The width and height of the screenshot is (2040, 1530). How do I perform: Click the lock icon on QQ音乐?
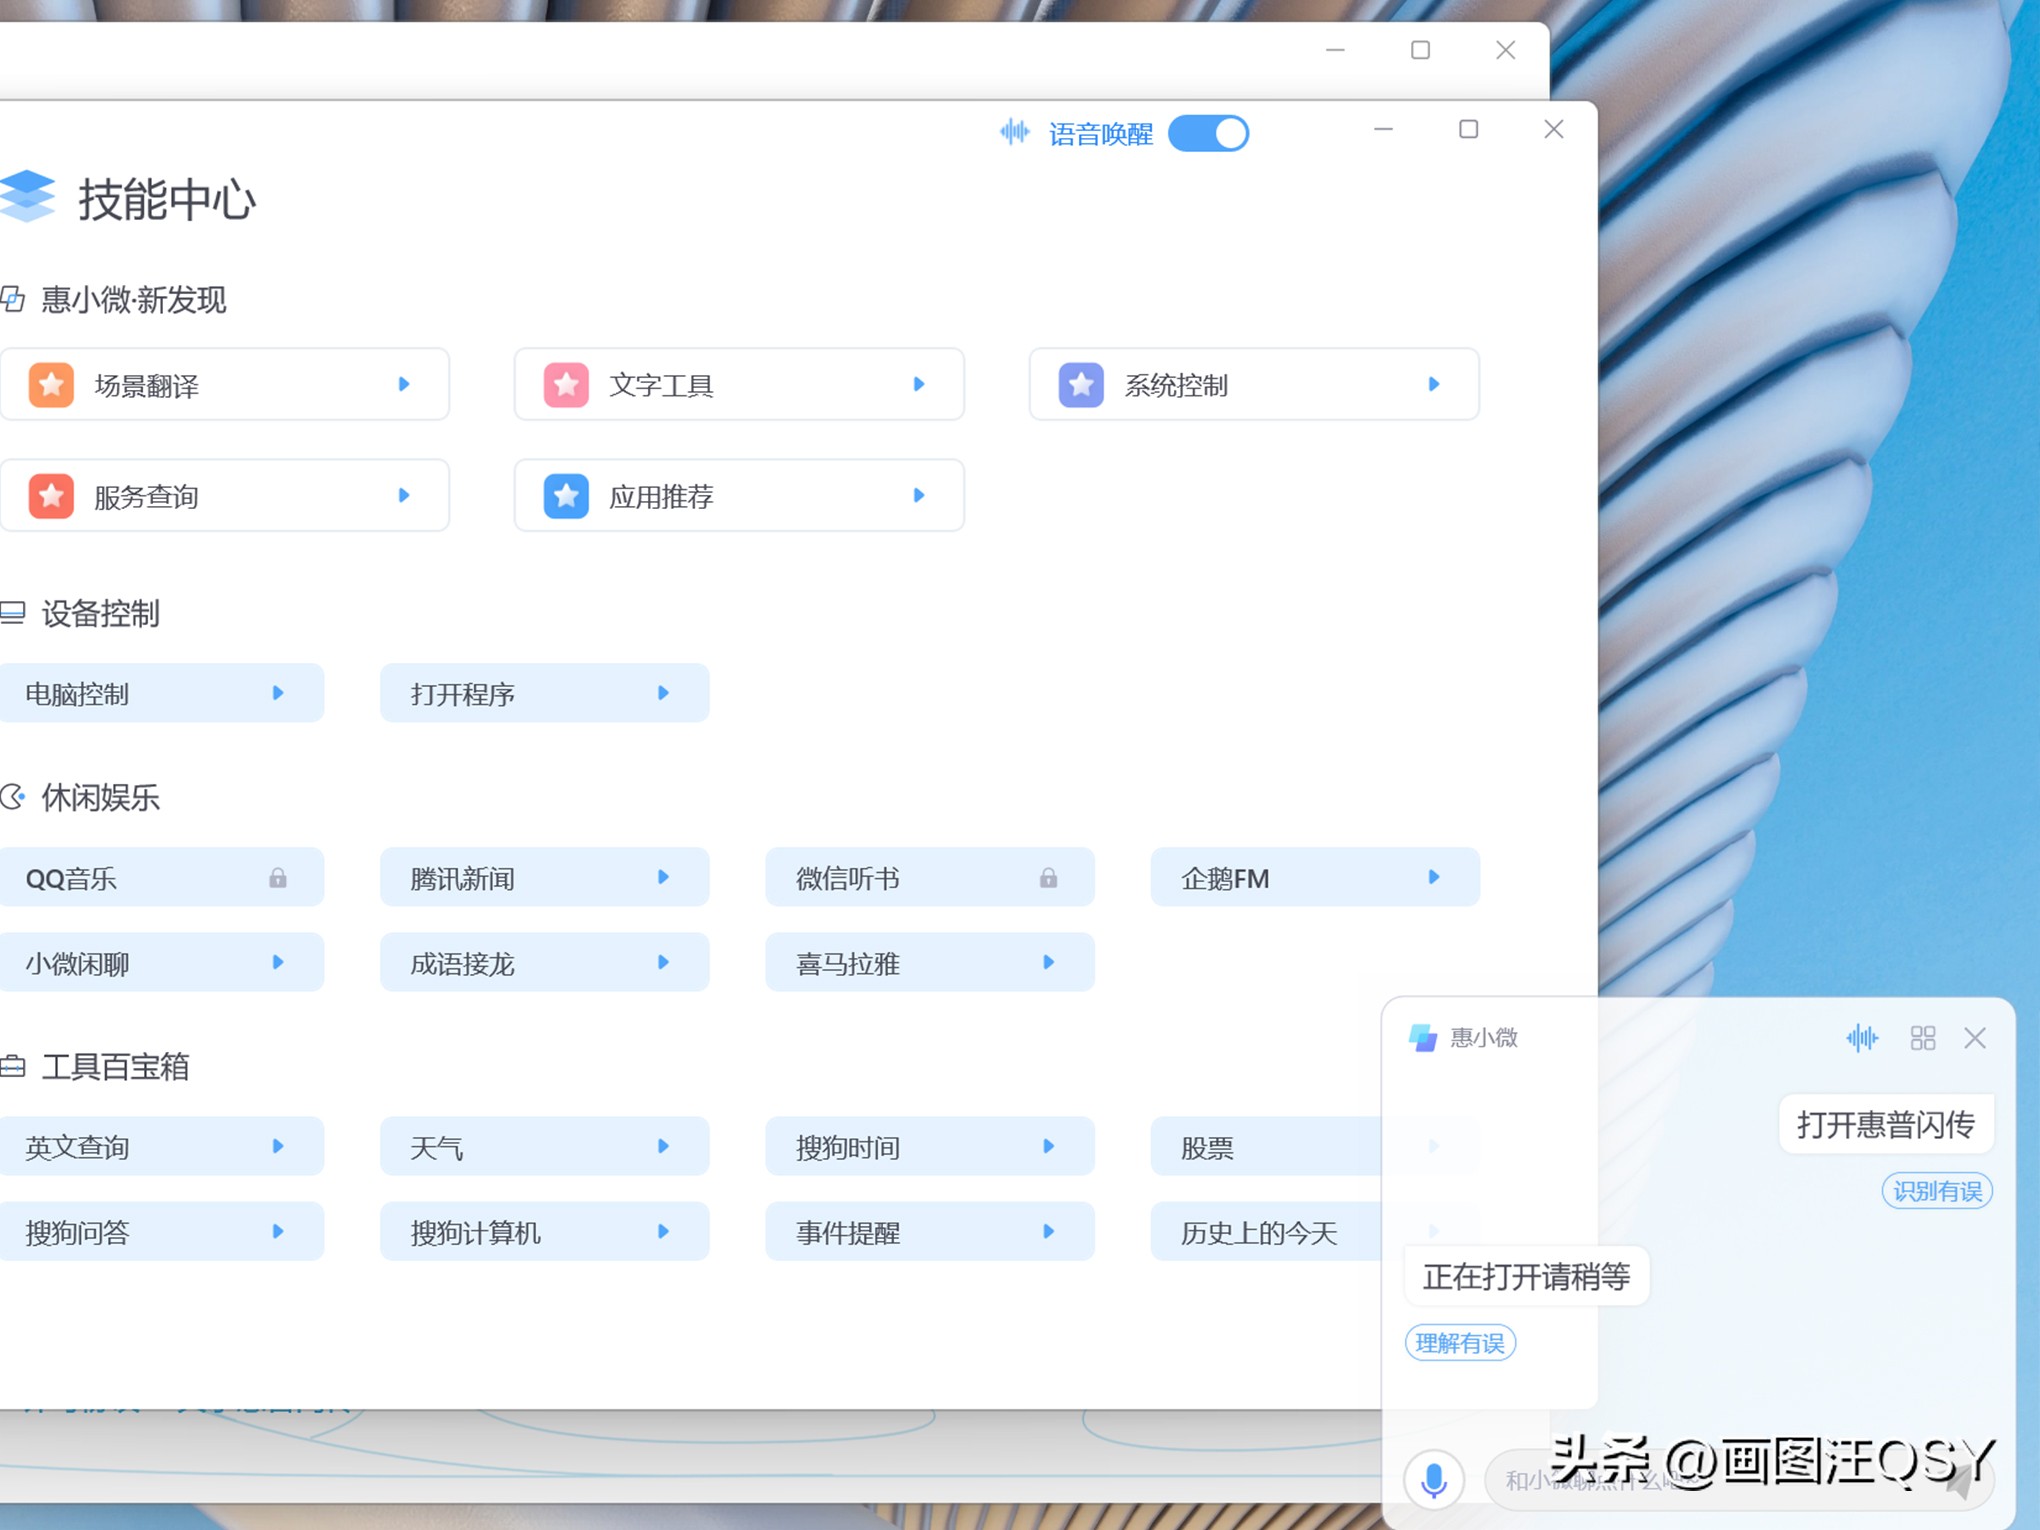(278, 878)
